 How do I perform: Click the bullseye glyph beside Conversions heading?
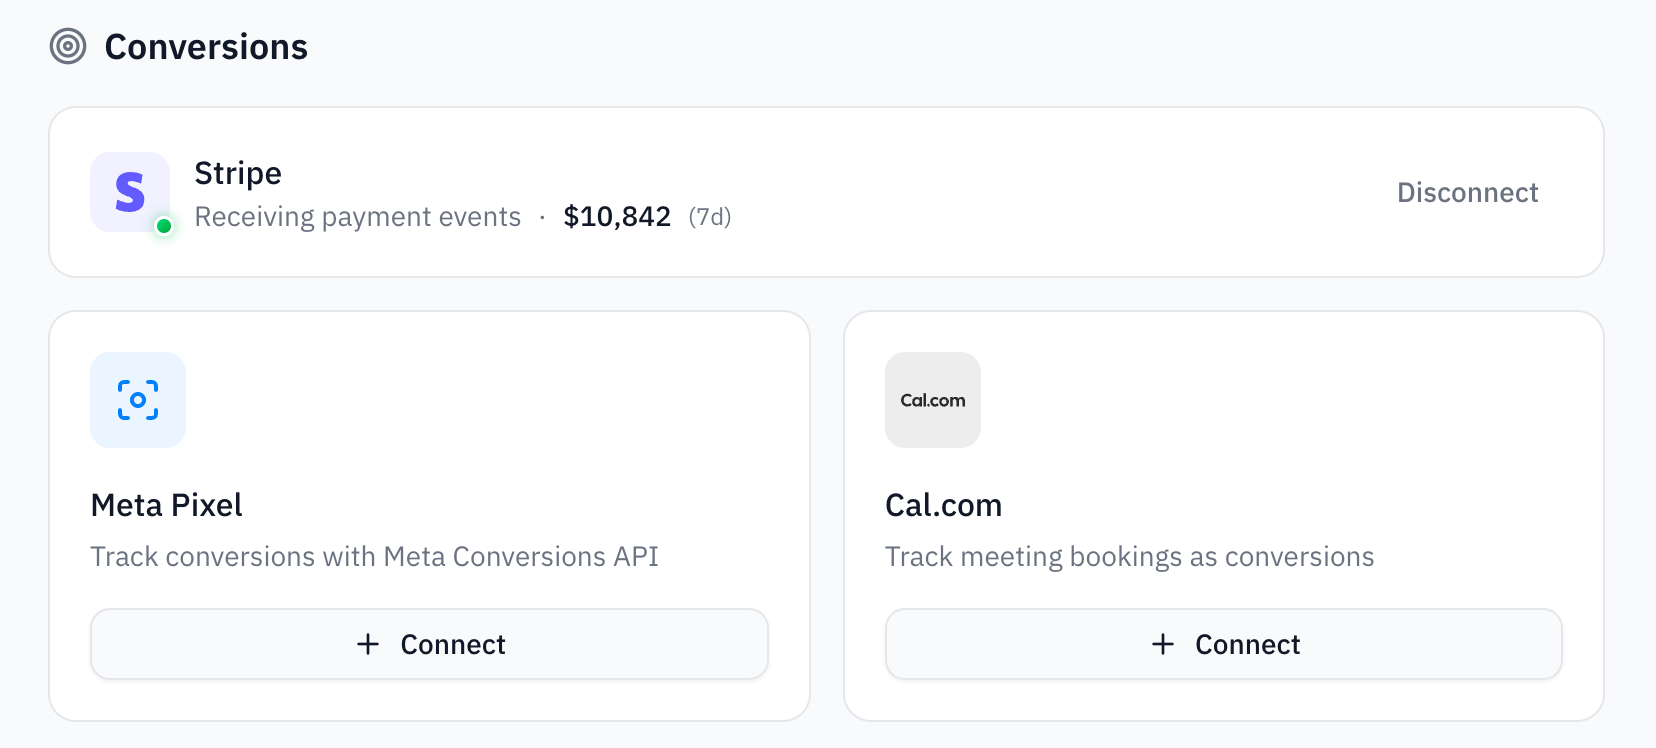(x=67, y=46)
